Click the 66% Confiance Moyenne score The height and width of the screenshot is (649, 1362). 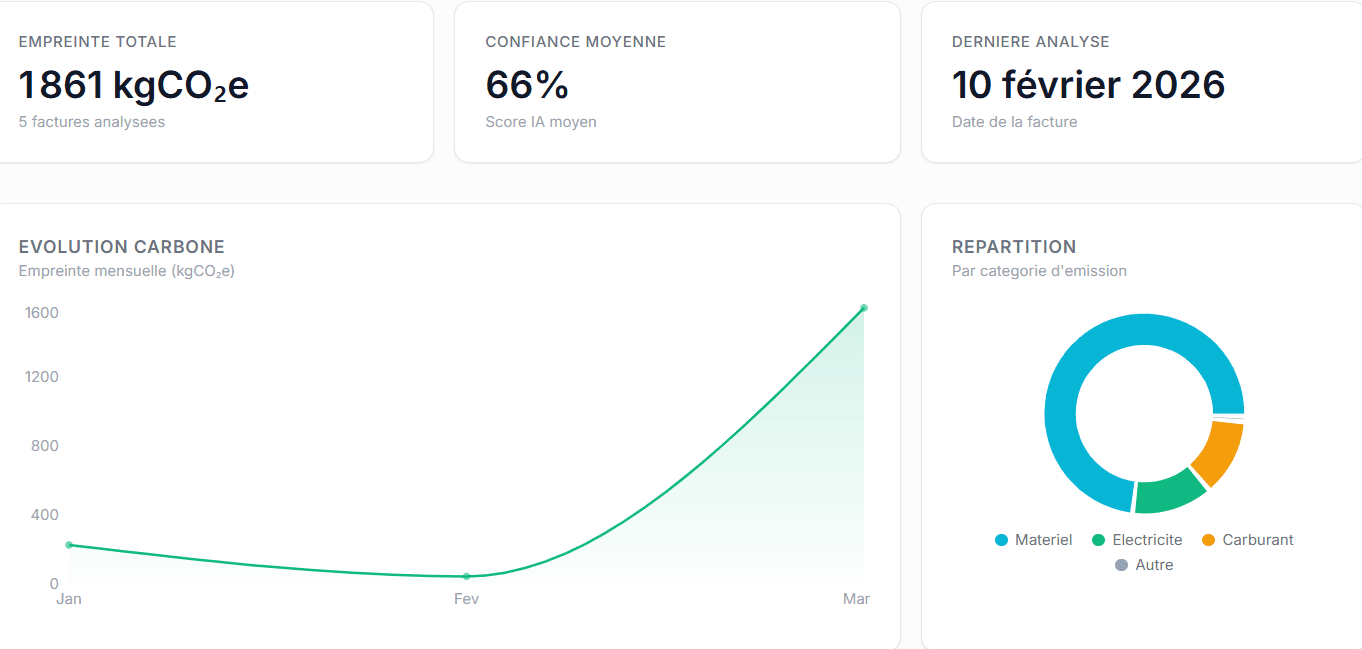[527, 84]
